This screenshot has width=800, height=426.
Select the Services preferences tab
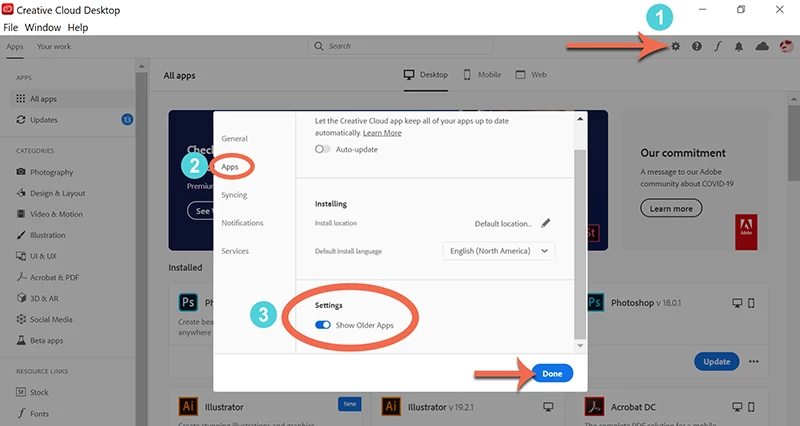tap(235, 250)
